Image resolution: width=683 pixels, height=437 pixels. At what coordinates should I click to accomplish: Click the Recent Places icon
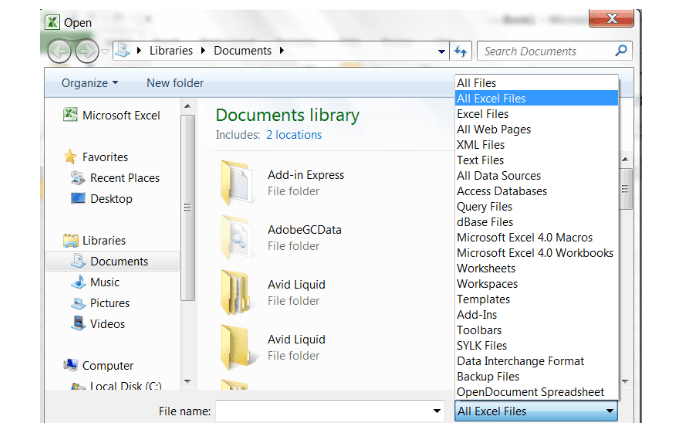[78, 178]
